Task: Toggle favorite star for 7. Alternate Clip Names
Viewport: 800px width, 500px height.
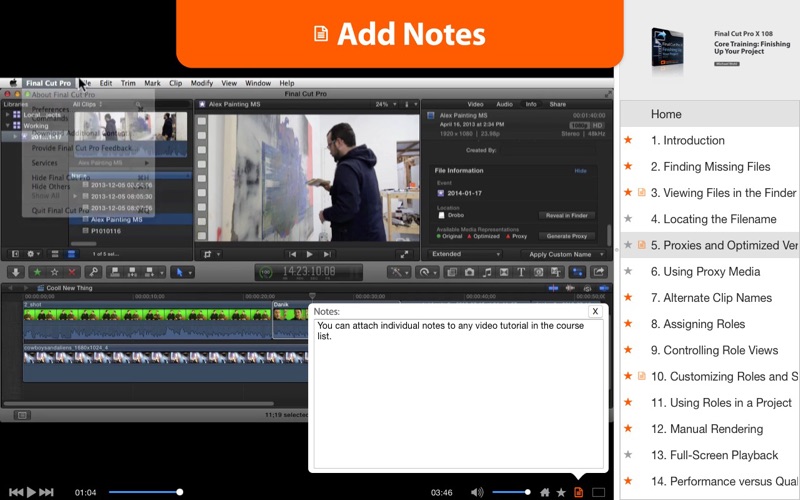Action: pos(628,297)
